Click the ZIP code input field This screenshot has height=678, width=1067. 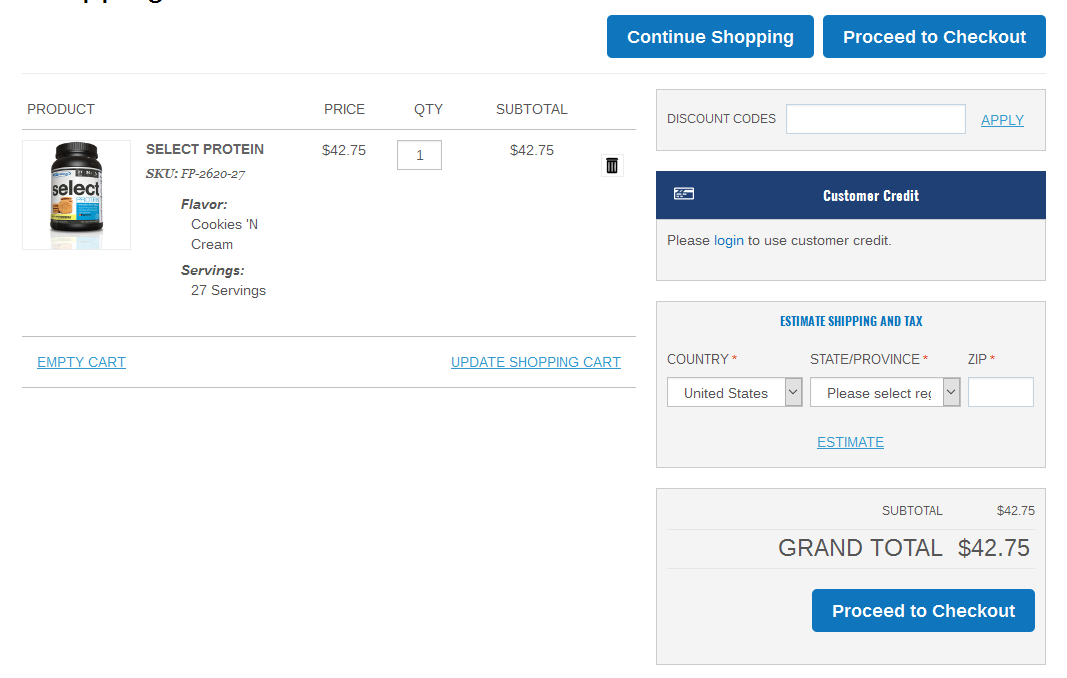click(1000, 392)
